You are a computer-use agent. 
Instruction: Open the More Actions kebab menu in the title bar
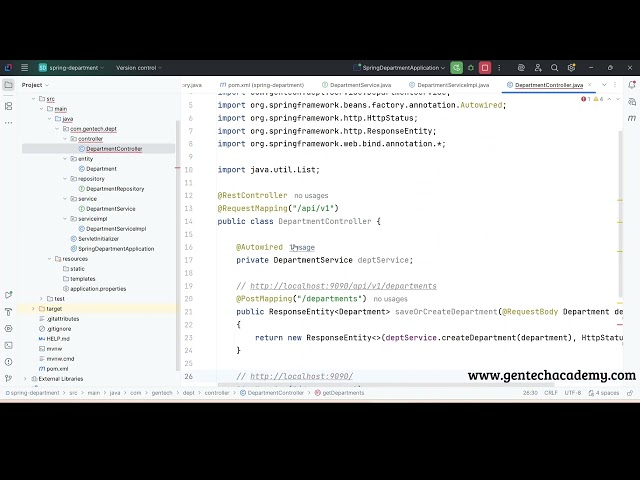coord(499,68)
